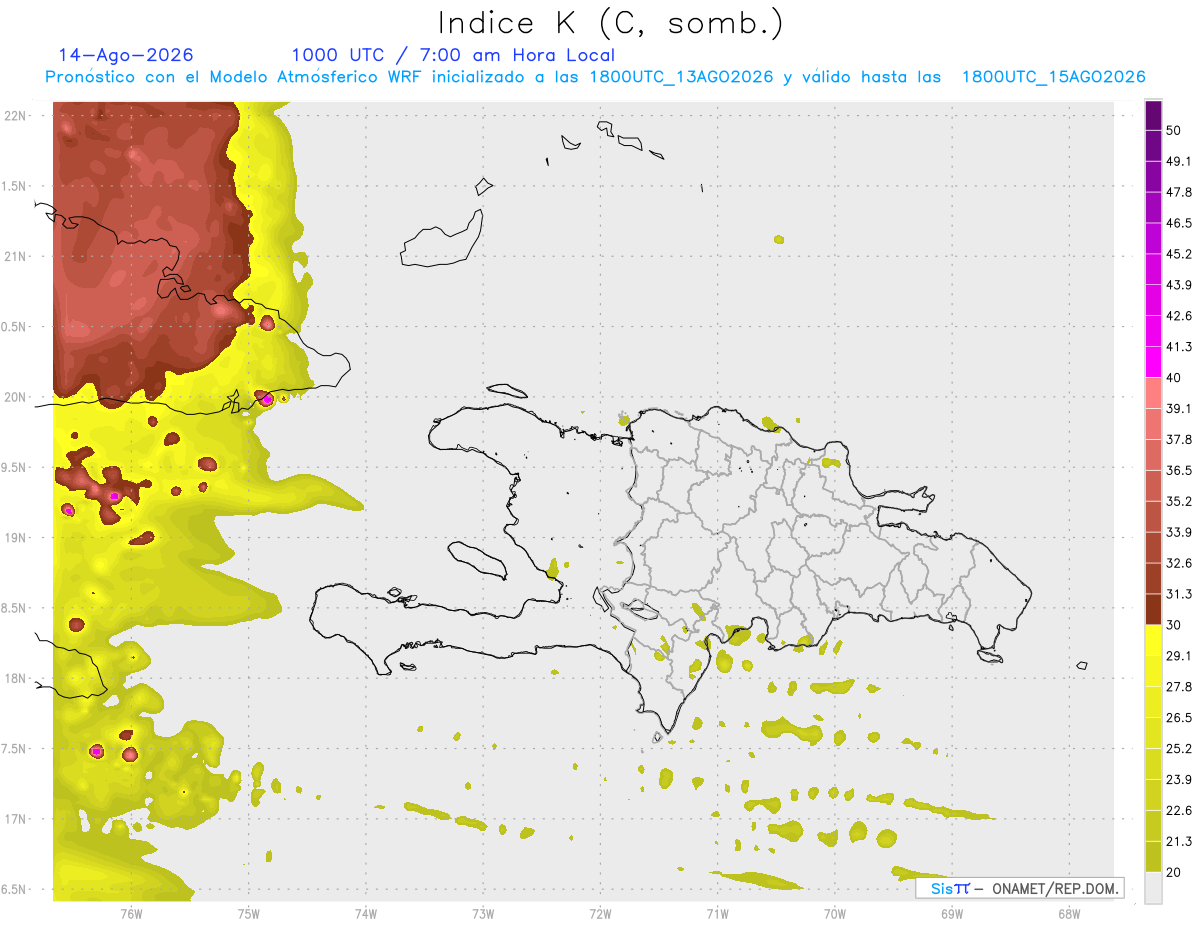1200x927 pixels.
Task: Click the colorbar value label "33.9"
Action: pyautogui.click(x=1179, y=531)
